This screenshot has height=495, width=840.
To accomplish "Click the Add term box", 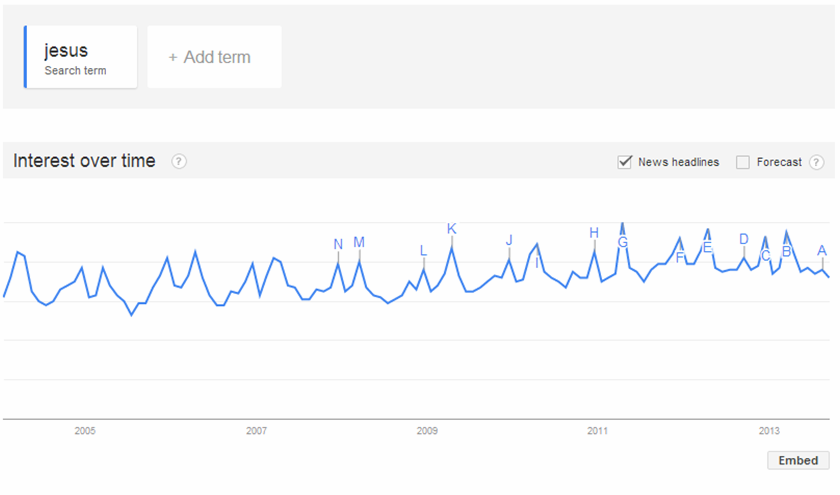I will 214,57.
